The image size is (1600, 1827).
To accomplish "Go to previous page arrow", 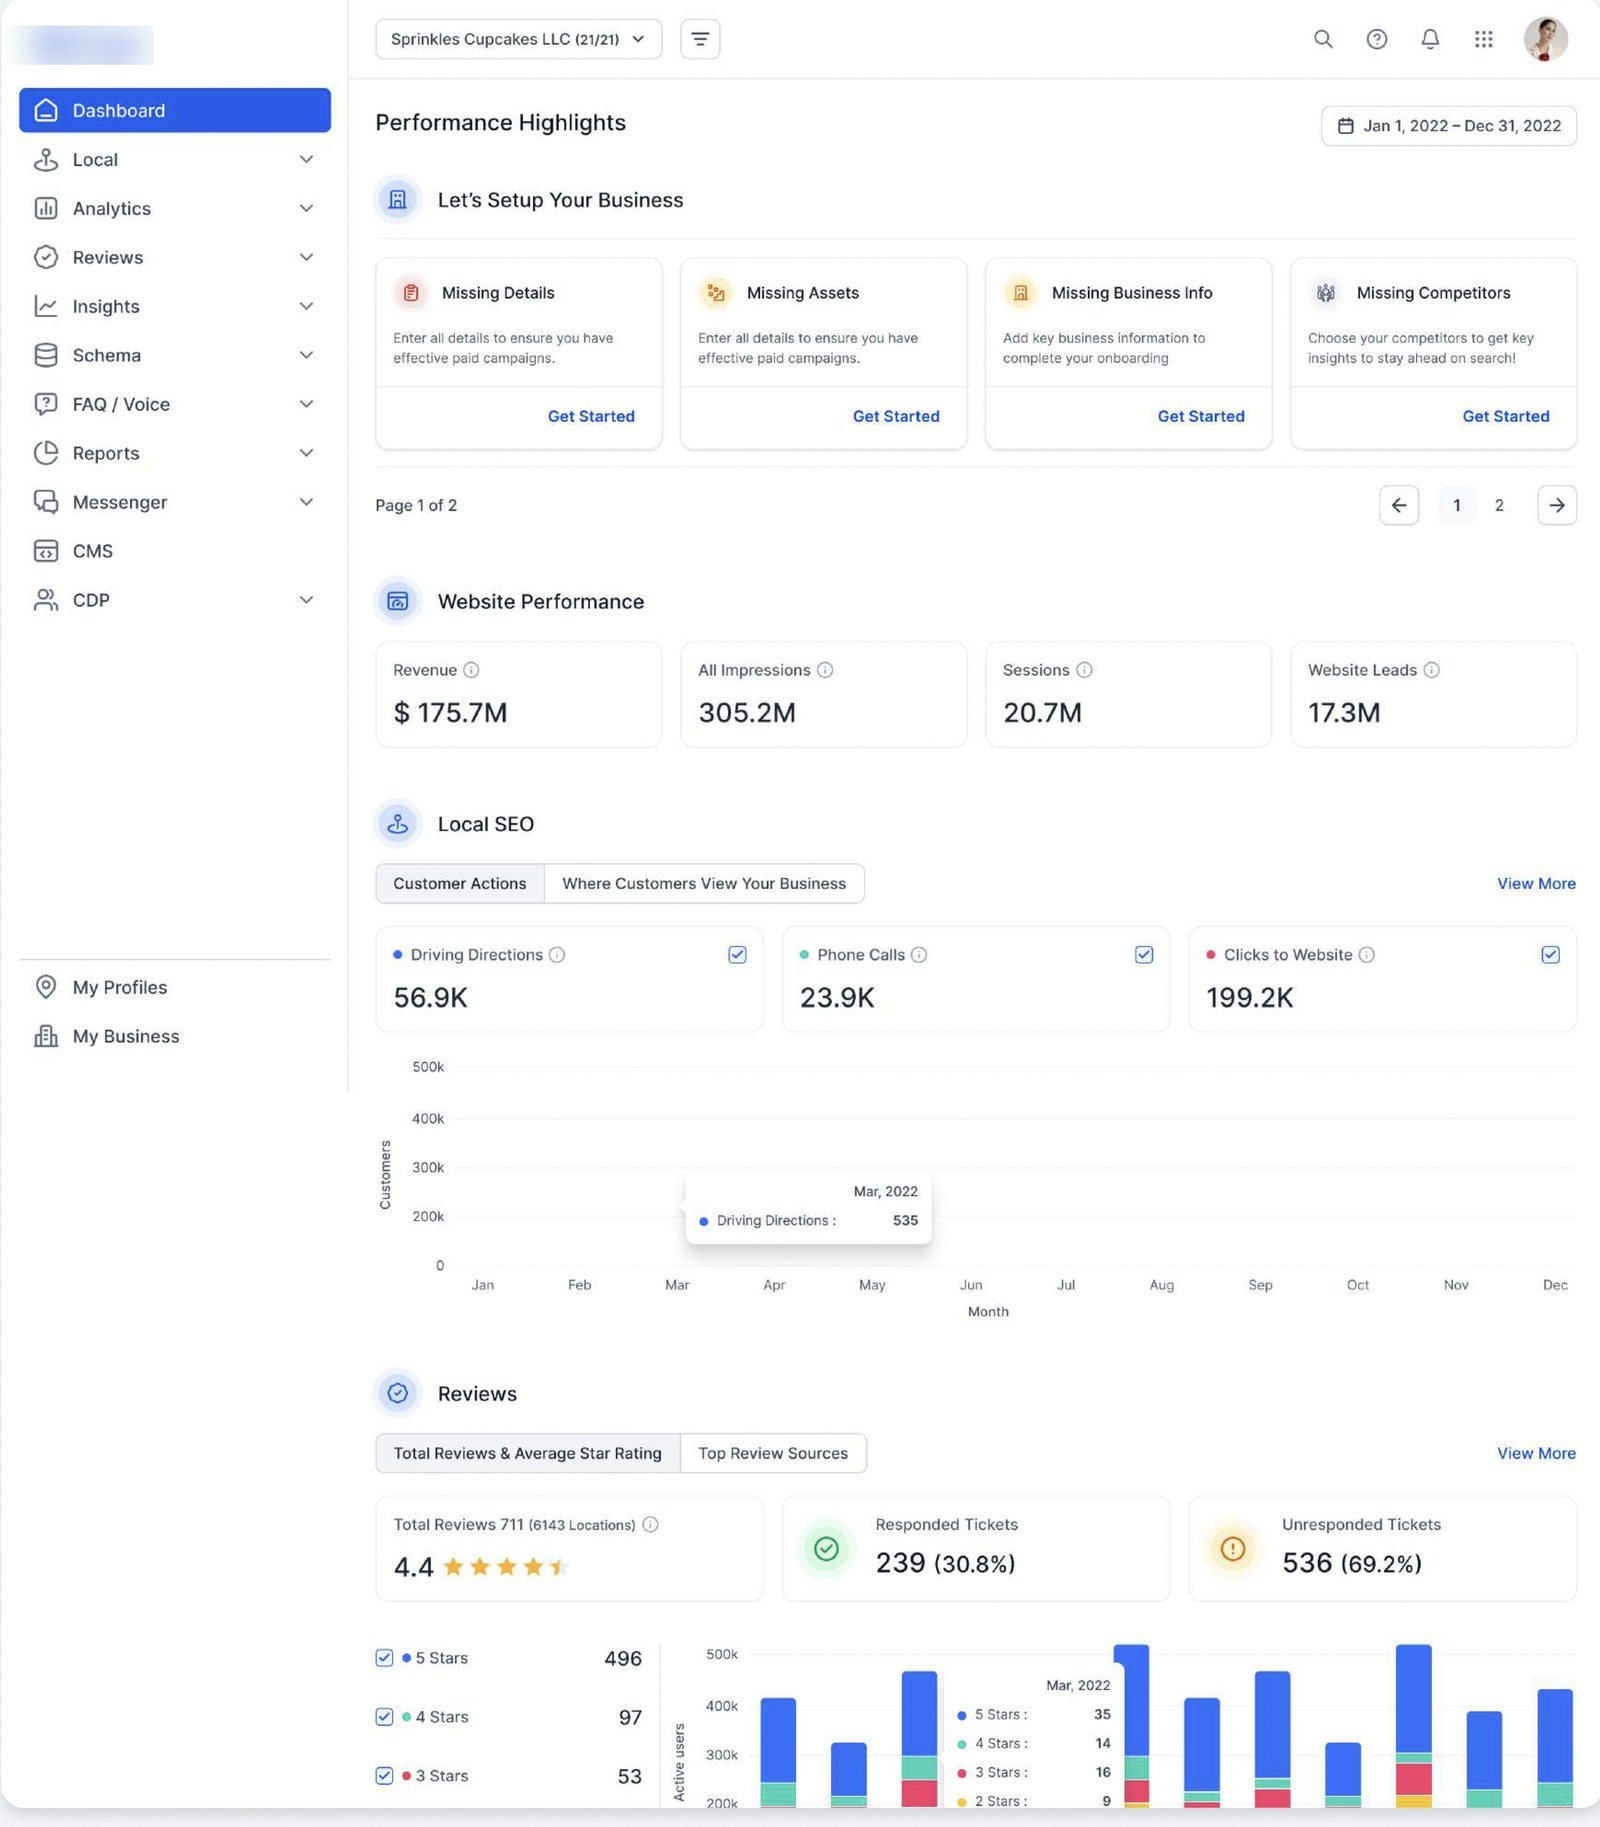I will click(x=1399, y=505).
